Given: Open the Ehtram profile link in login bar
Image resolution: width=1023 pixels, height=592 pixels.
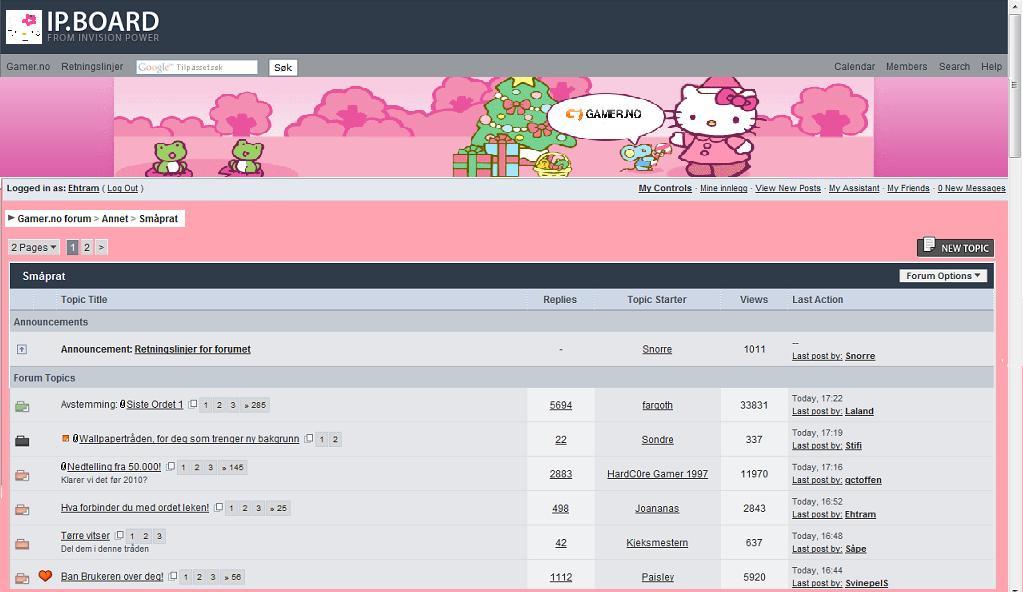Looking at the screenshot, I should [84, 188].
